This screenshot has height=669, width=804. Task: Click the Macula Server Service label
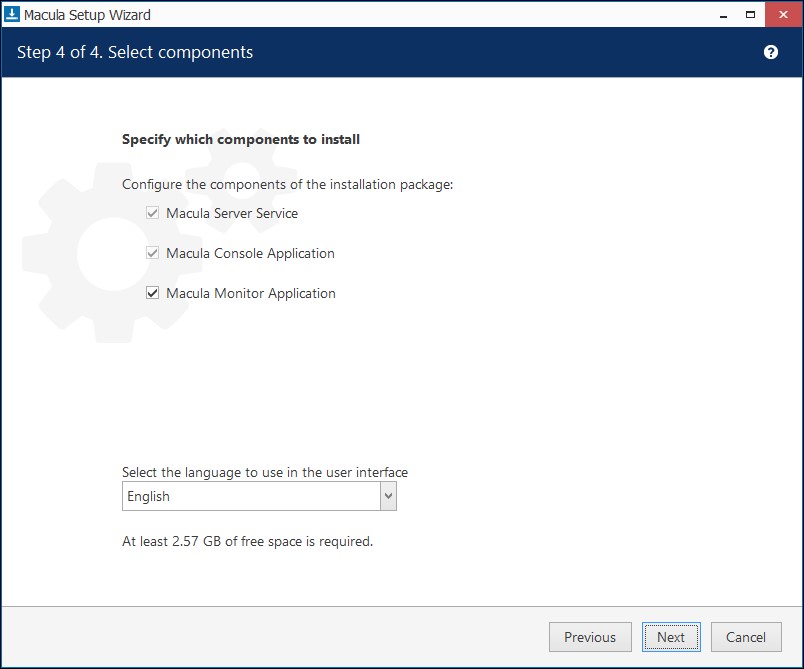coord(232,213)
